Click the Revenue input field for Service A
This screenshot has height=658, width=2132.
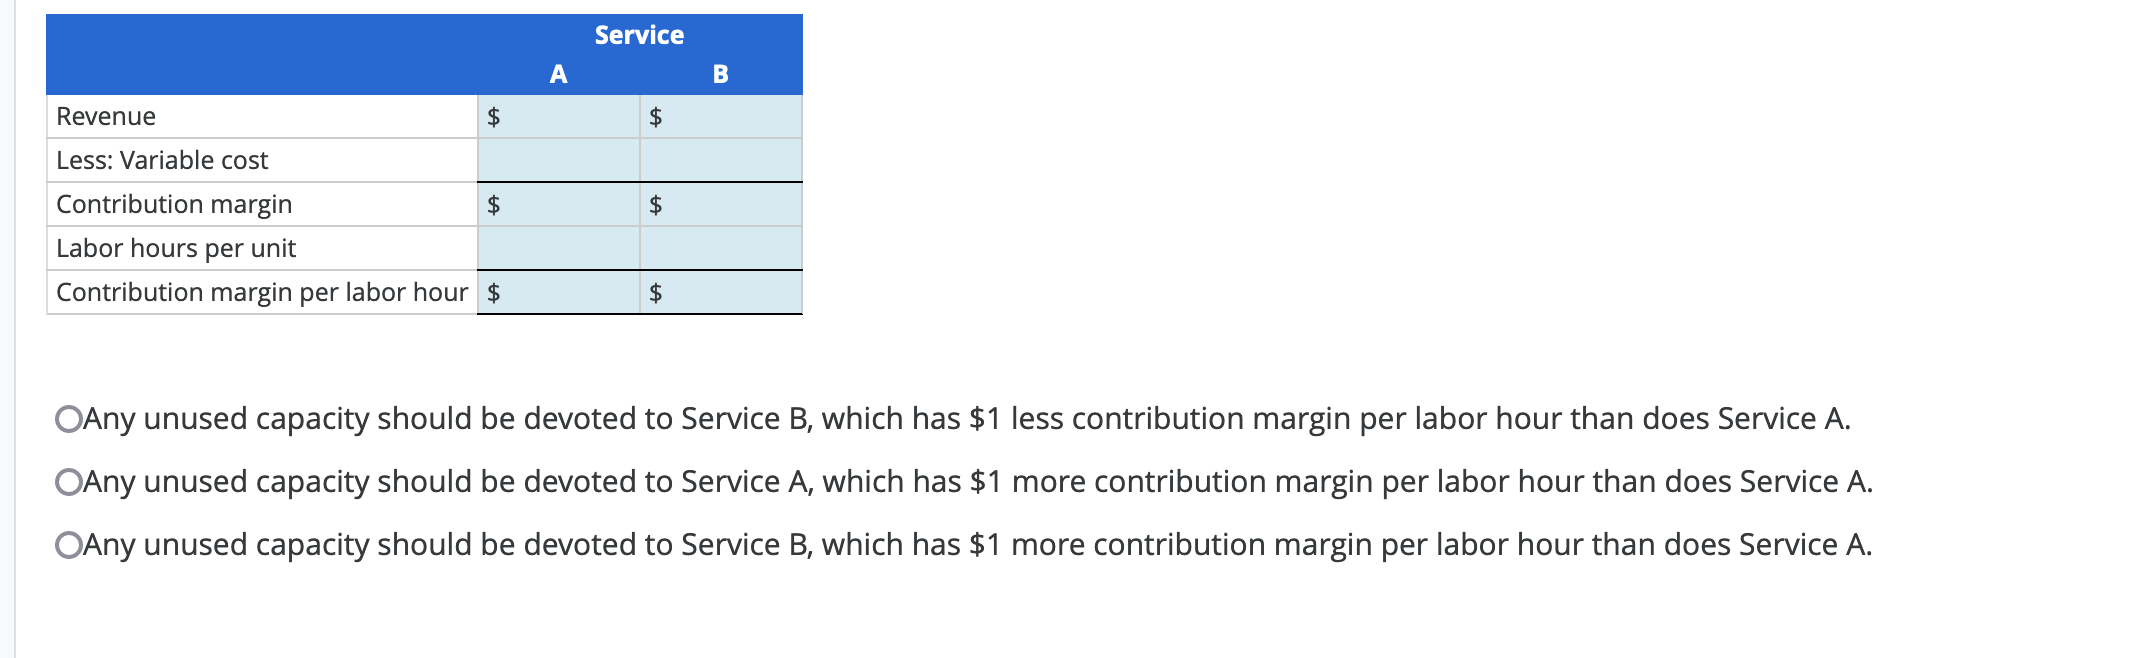tap(560, 116)
